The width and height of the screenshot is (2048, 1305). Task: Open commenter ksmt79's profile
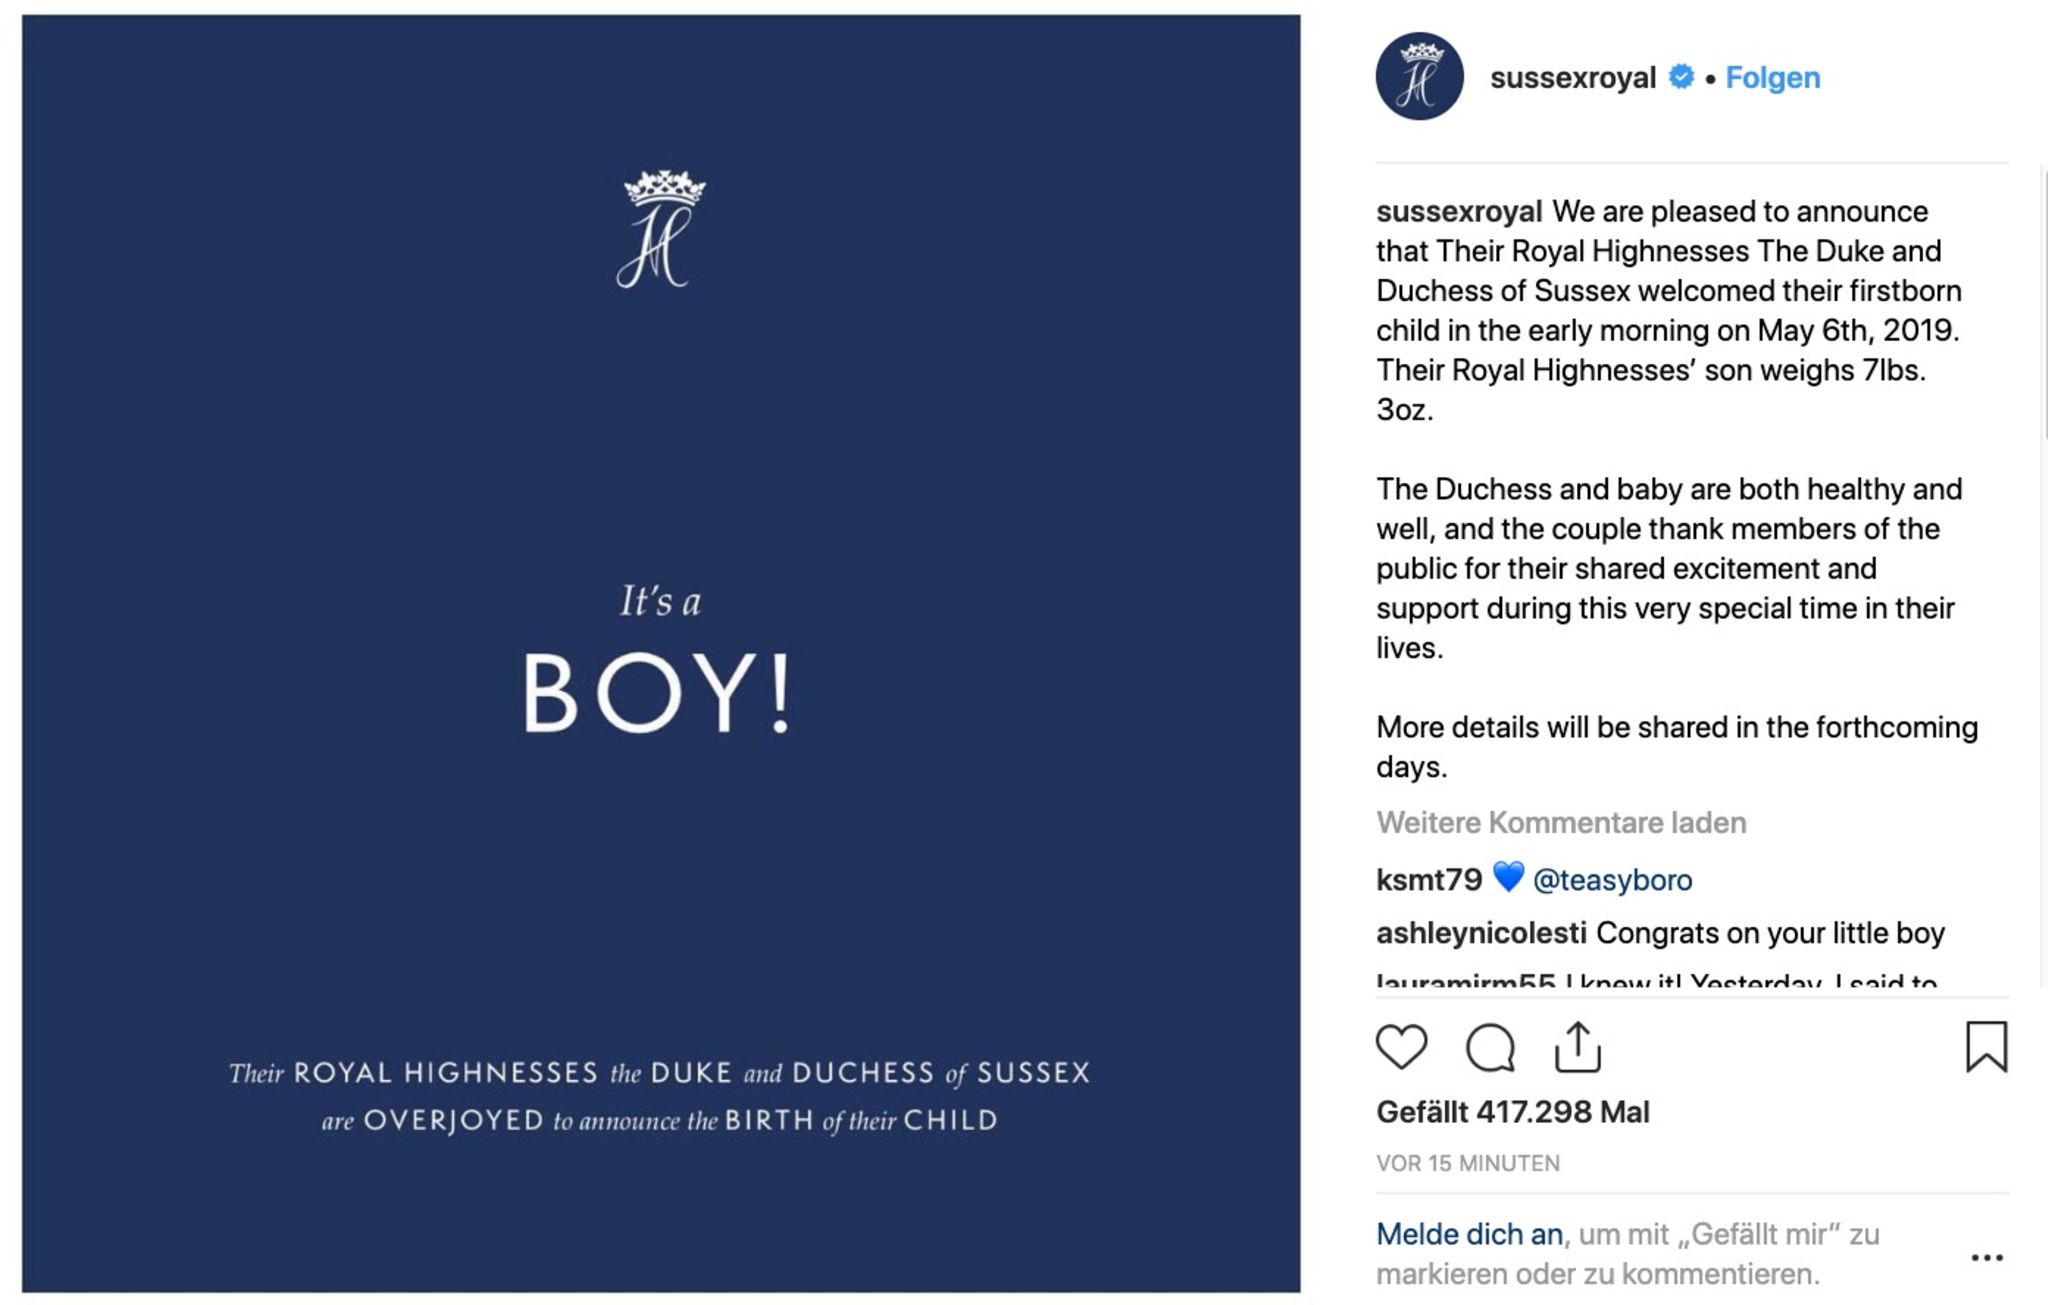(1428, 880)
